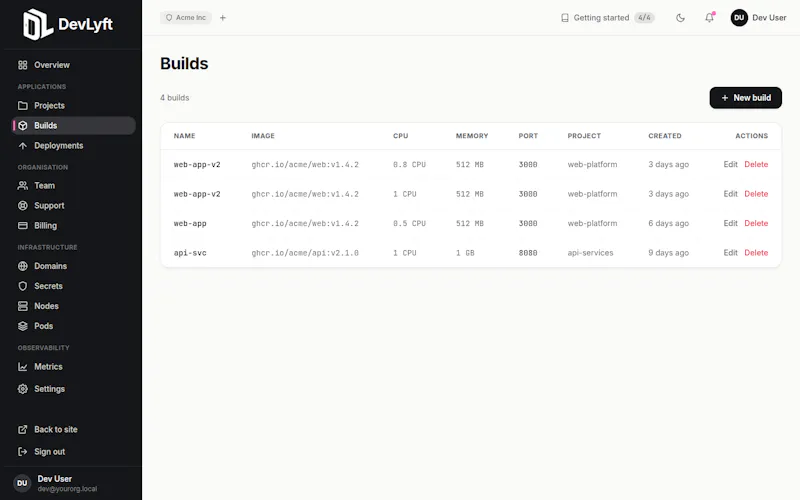Delete the api-svc build
Viewport: 800px width, 500px height.
click(756, 253)
